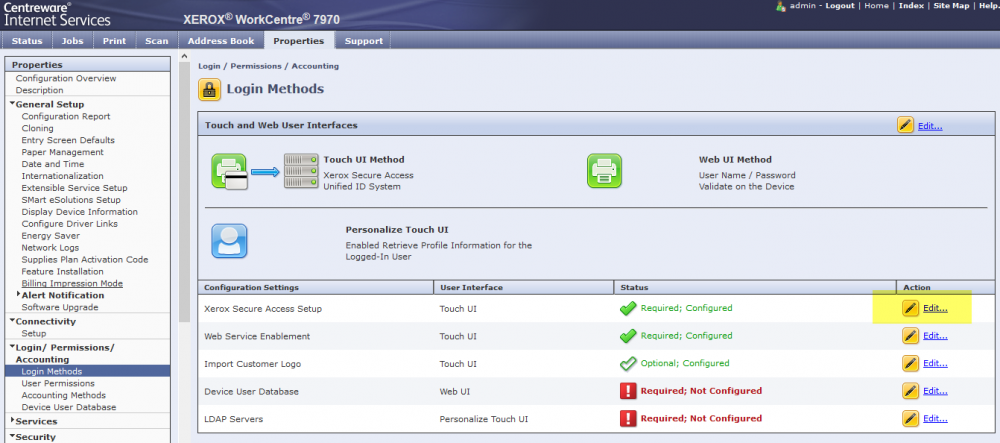1000x443 pixels.
Task: Collapse the Connectivity section
Action: click(x=12, y=321)
